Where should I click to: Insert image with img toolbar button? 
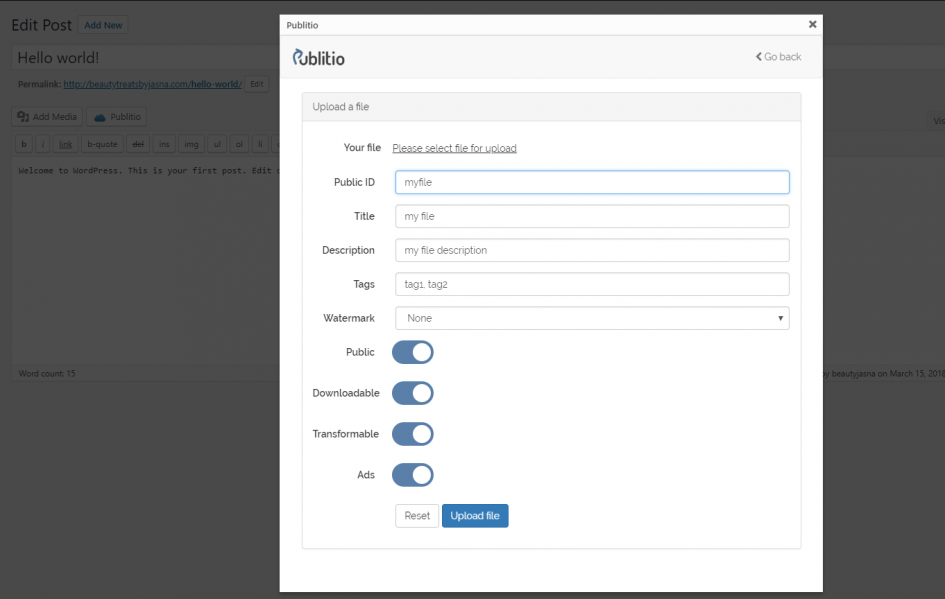[x=191, y=144]
